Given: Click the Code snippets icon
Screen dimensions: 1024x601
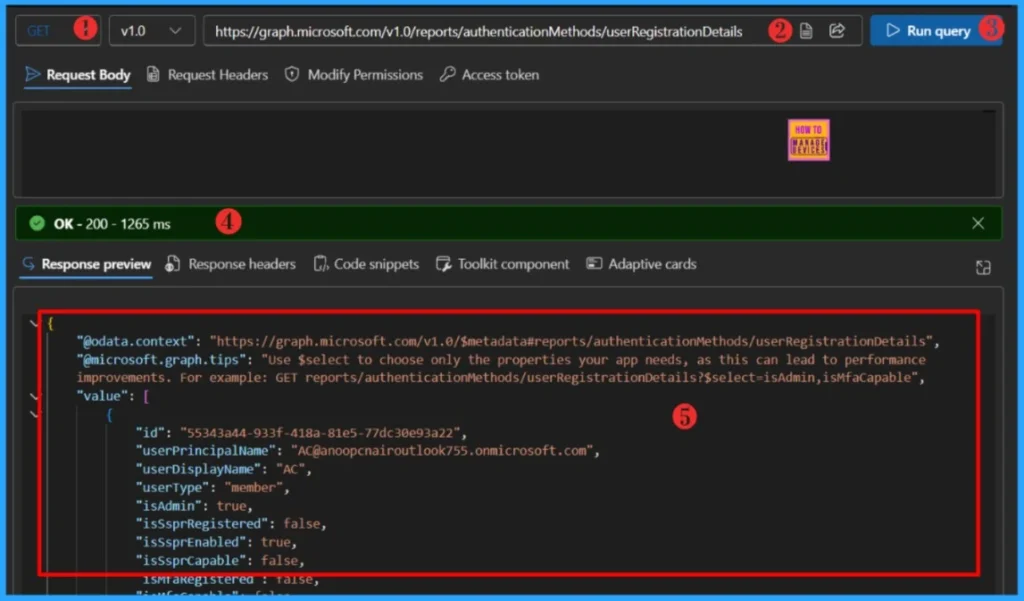Looking at the screenshot, I should coord(321,264).
